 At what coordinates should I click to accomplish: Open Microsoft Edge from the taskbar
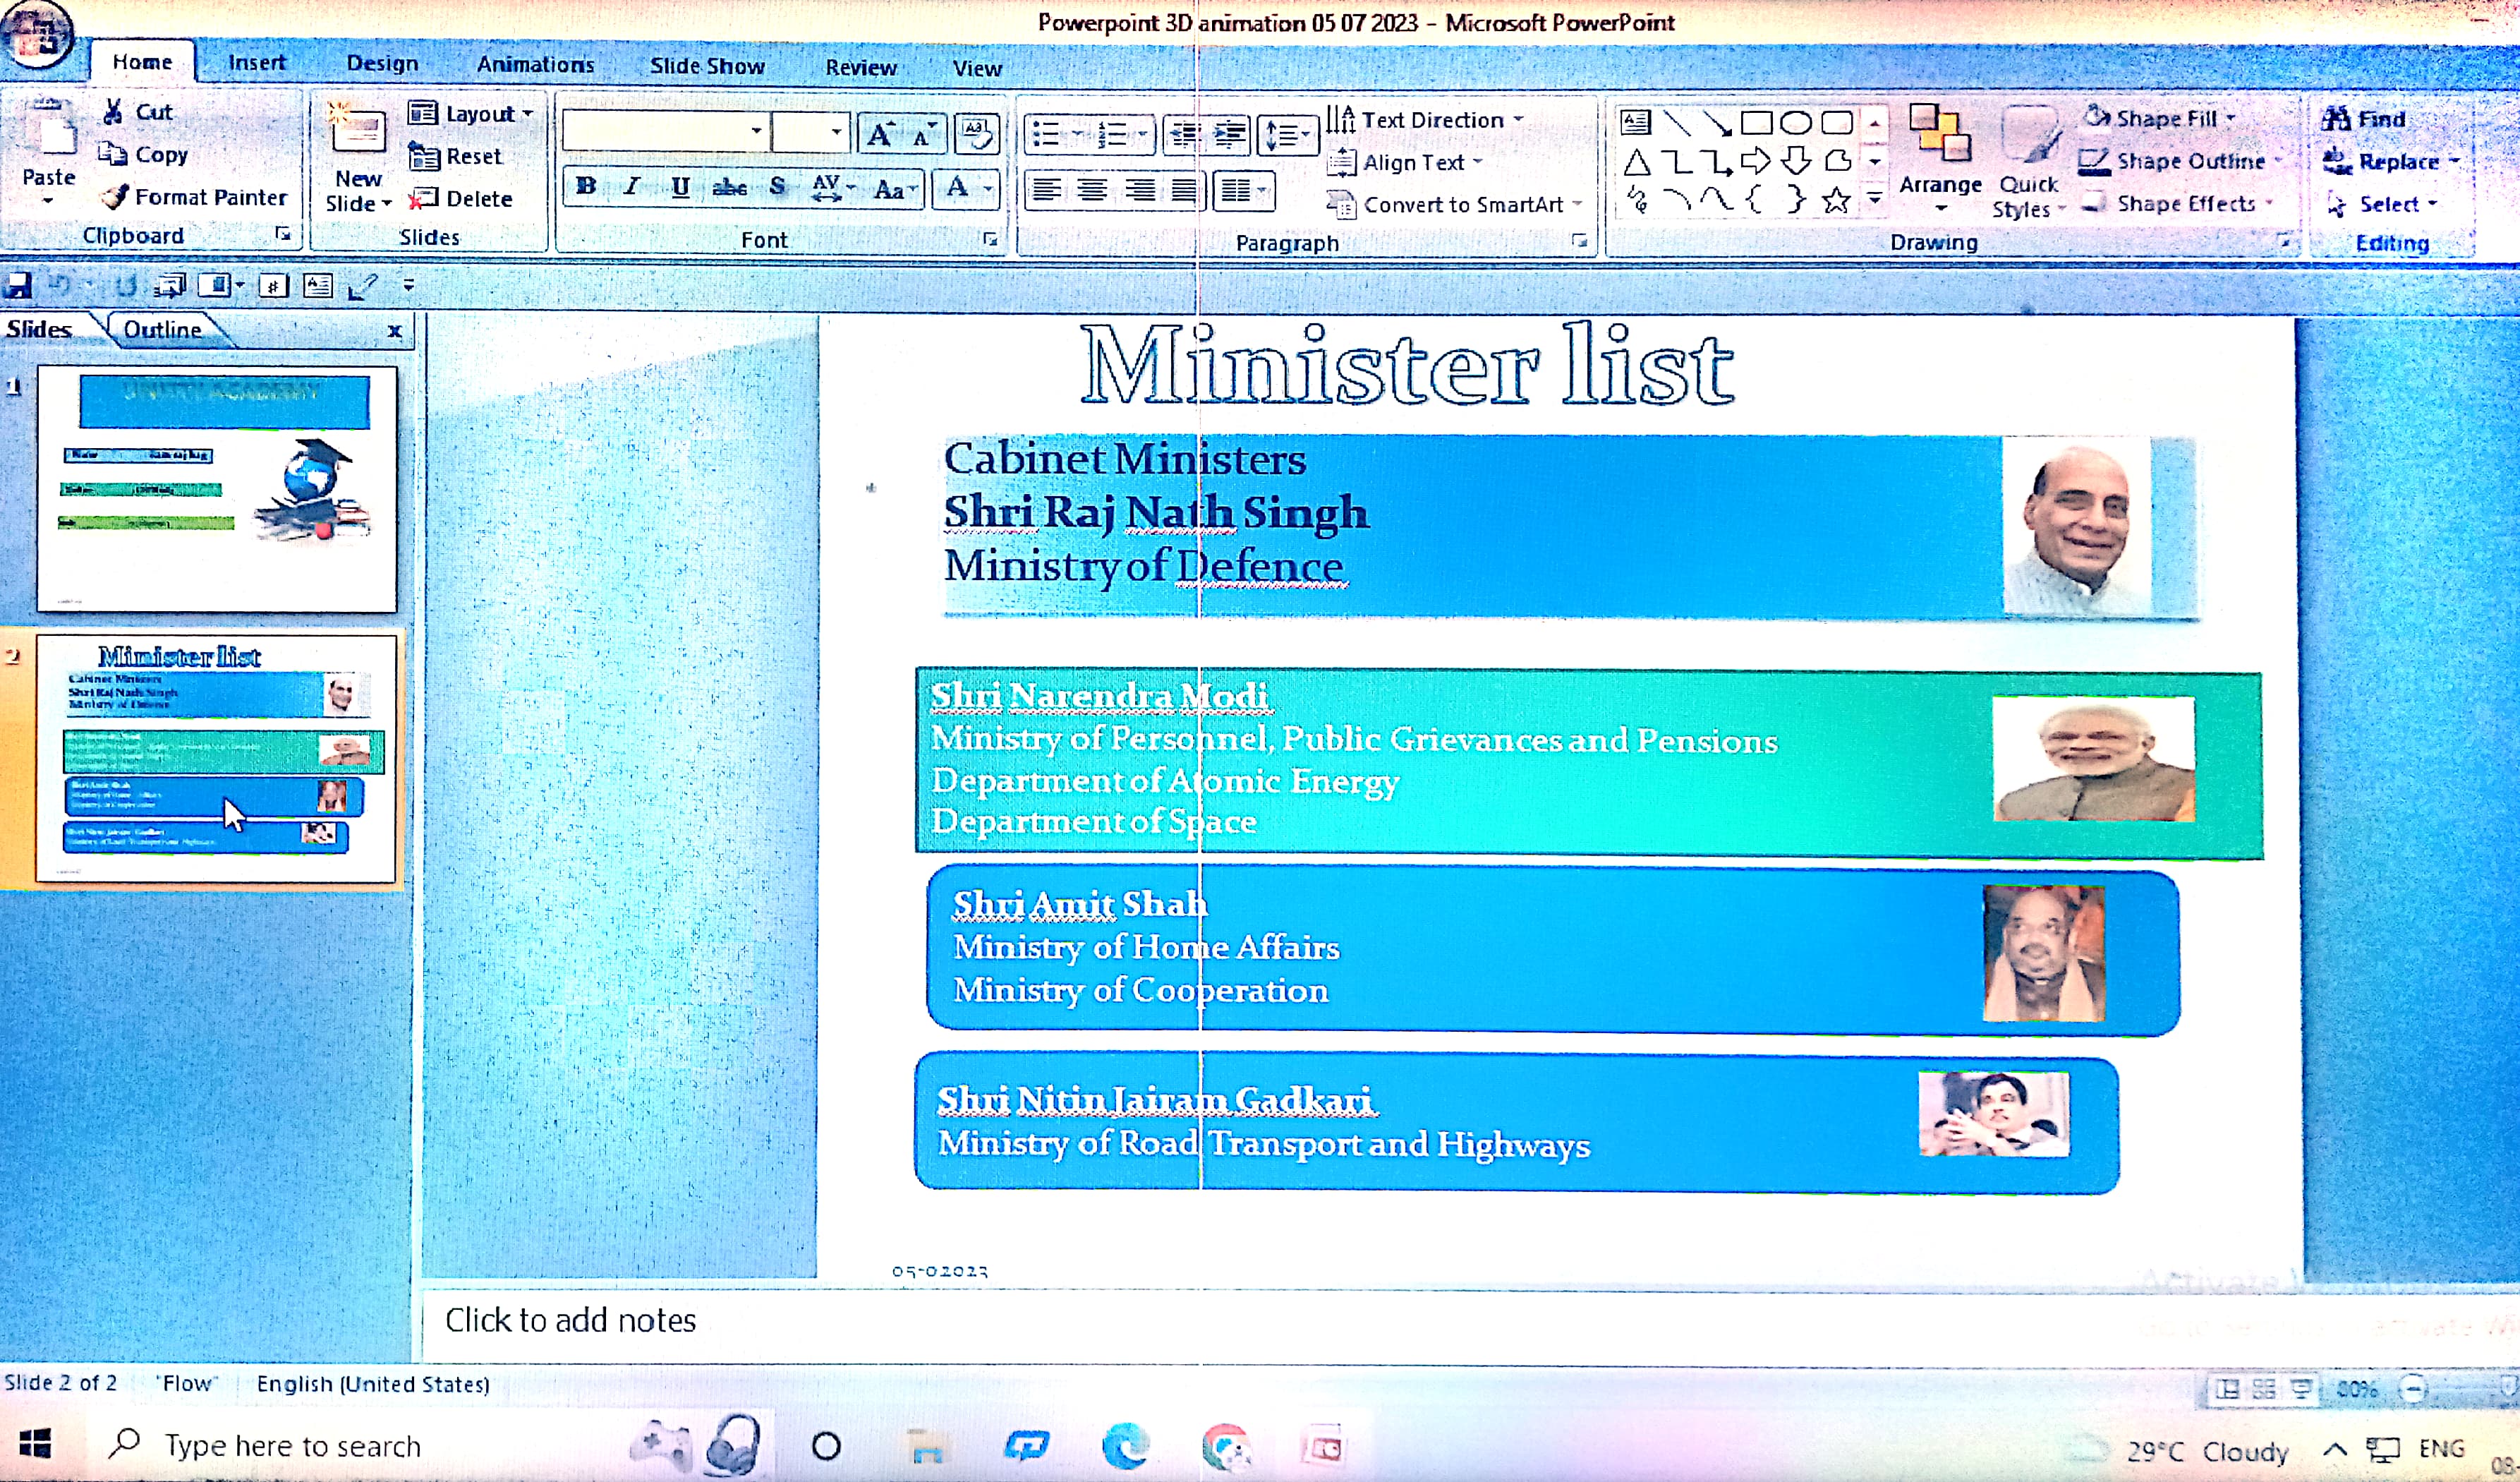pos(1124,1446)
